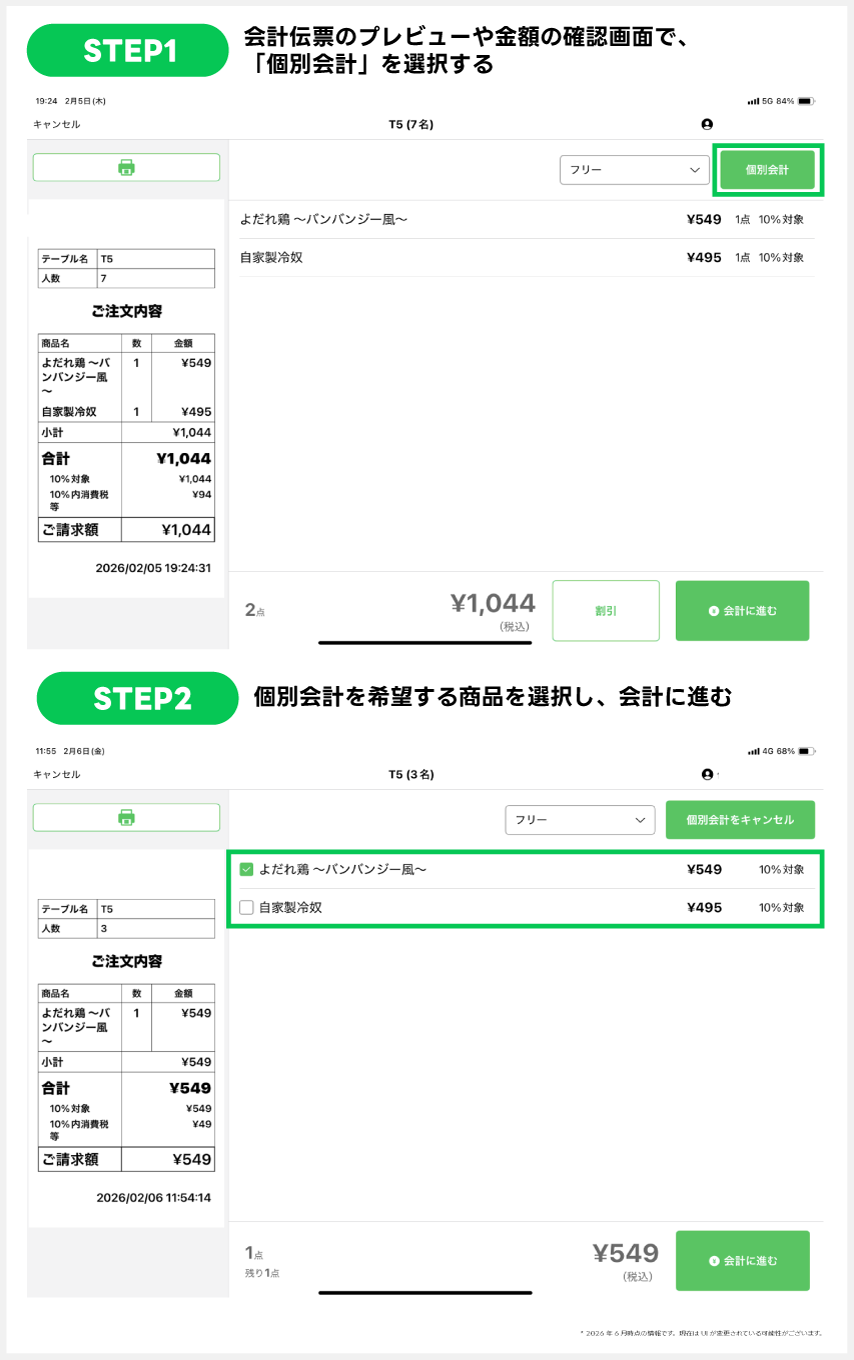Tap キャンセル in the T5 (3名) screen
854x1360 pixels.
[x=56, y=774]
